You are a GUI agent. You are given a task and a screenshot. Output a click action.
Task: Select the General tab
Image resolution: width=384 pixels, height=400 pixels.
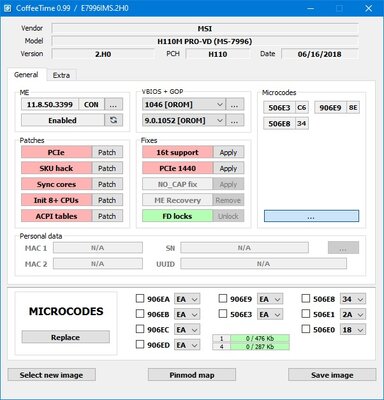tap(26, 75)
